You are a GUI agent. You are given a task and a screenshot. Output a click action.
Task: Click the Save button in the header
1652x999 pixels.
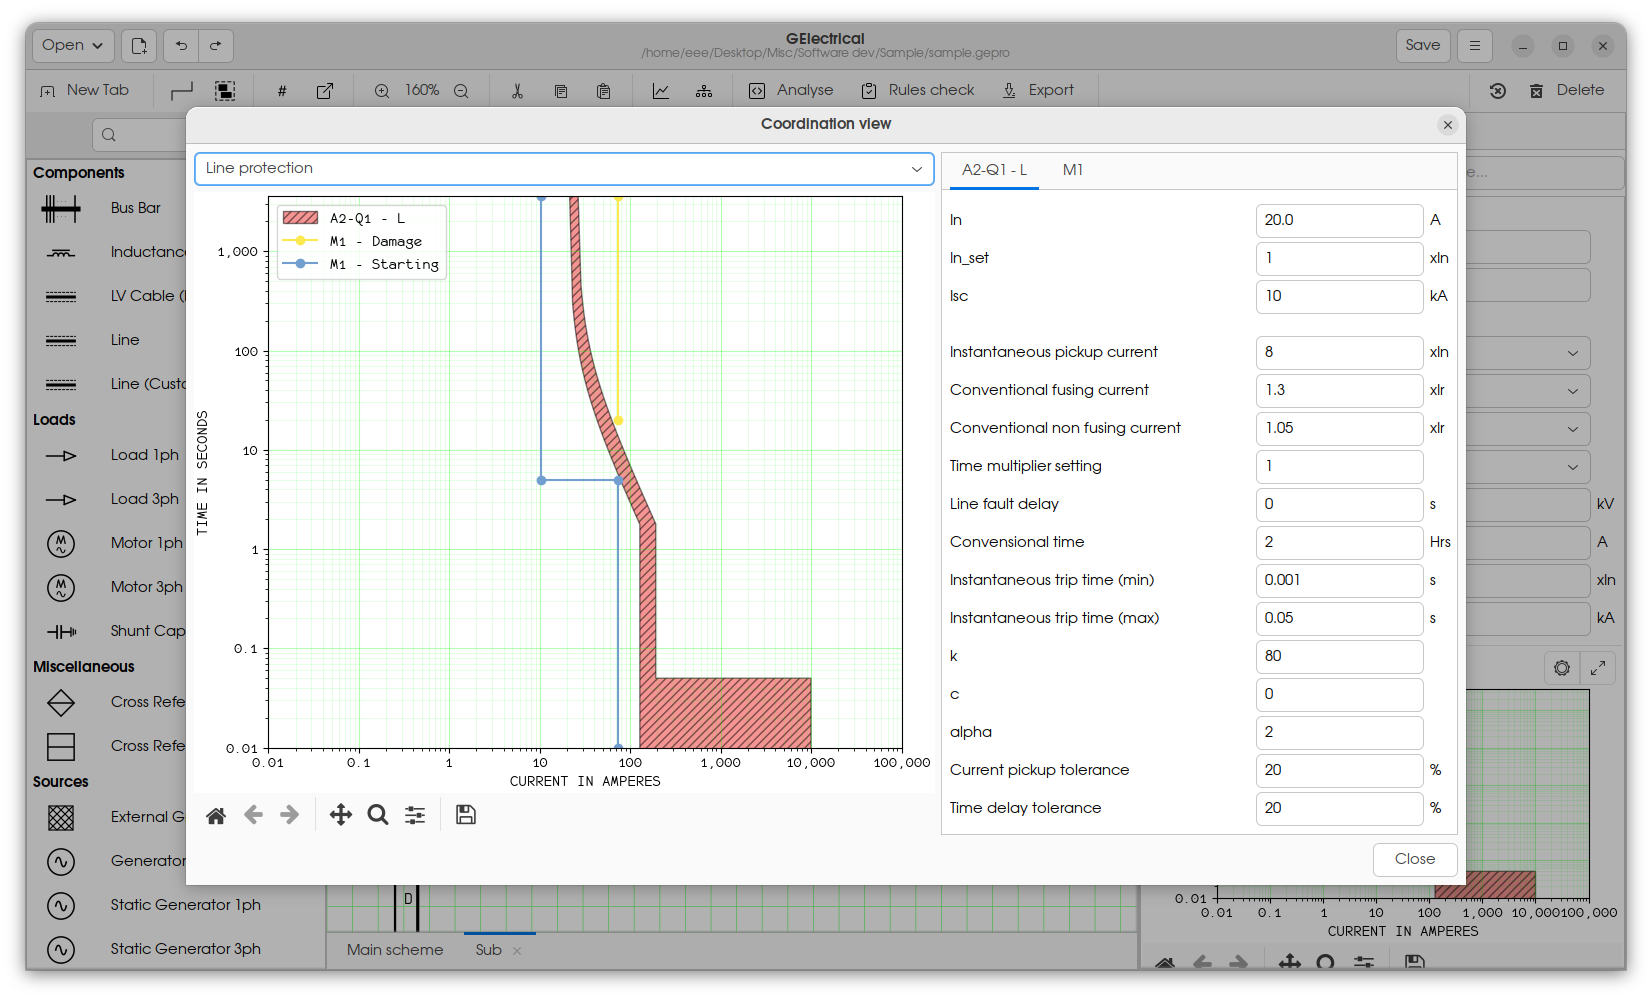click(1423, 46)
